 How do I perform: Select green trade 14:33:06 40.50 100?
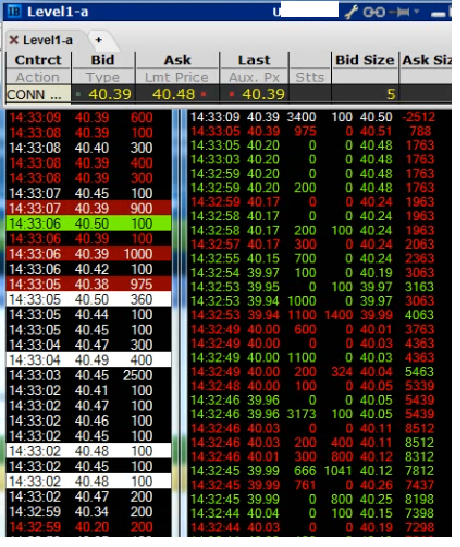[89, 223]
